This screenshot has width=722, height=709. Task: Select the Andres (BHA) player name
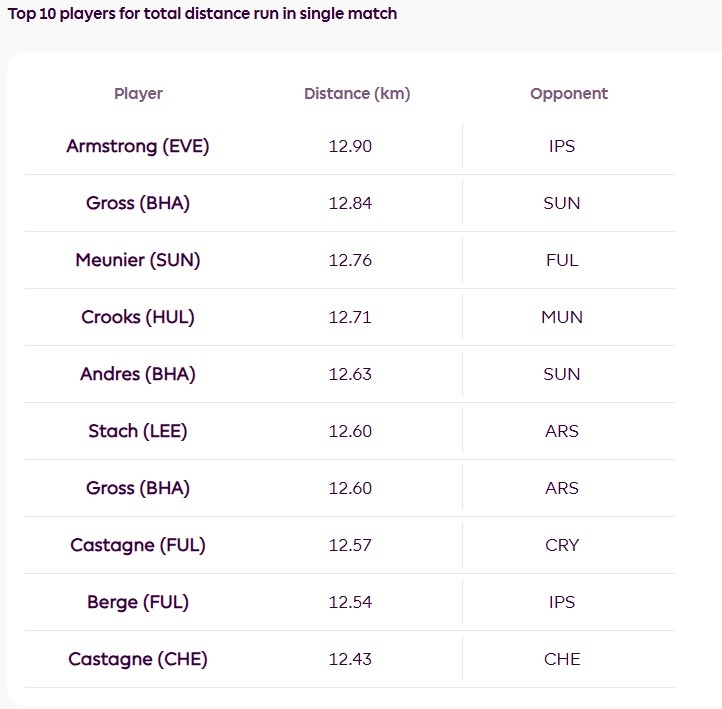pyautogui.click(x=138, y=374)
